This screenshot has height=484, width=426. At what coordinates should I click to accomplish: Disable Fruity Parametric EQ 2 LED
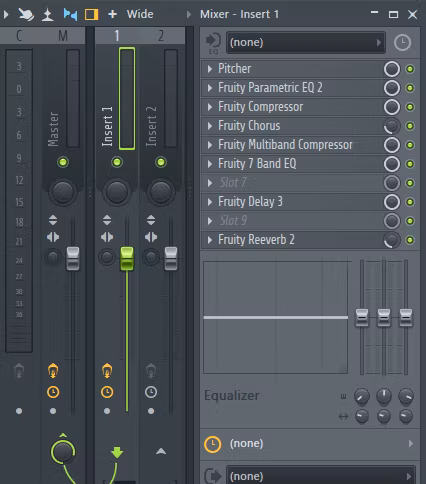(410, 88)
